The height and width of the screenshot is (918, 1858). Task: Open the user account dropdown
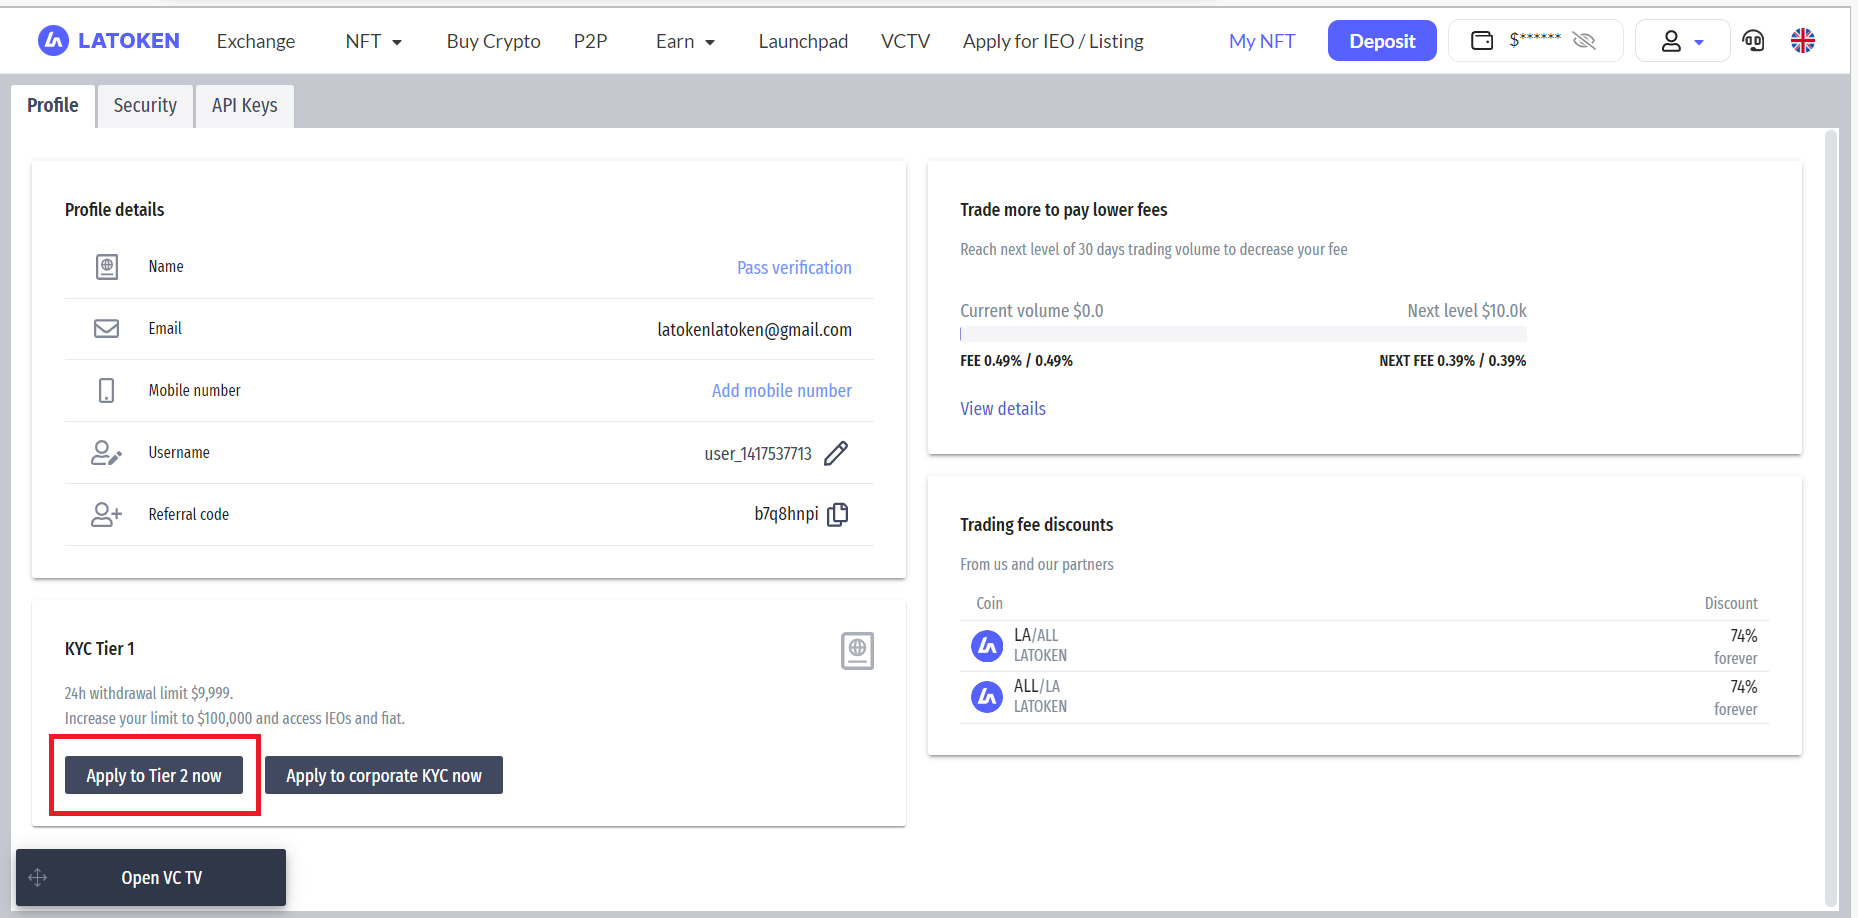tap(1682, 42)
